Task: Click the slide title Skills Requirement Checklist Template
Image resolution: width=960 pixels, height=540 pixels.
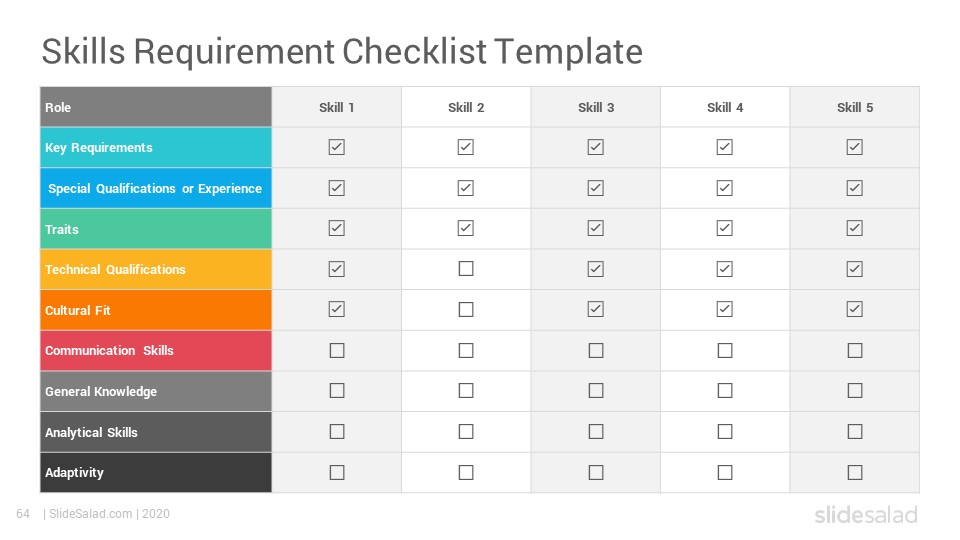Action: point(342,51)
